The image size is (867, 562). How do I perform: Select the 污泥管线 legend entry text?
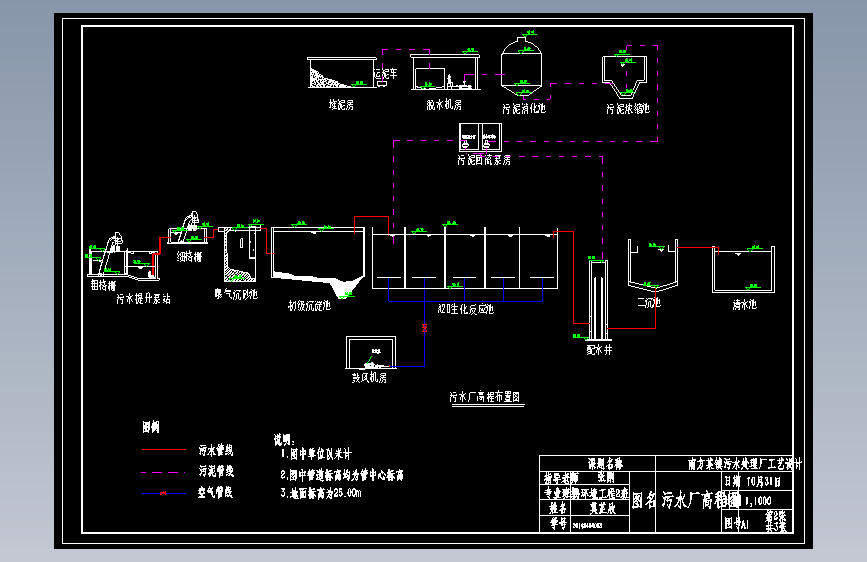(216, 471)
